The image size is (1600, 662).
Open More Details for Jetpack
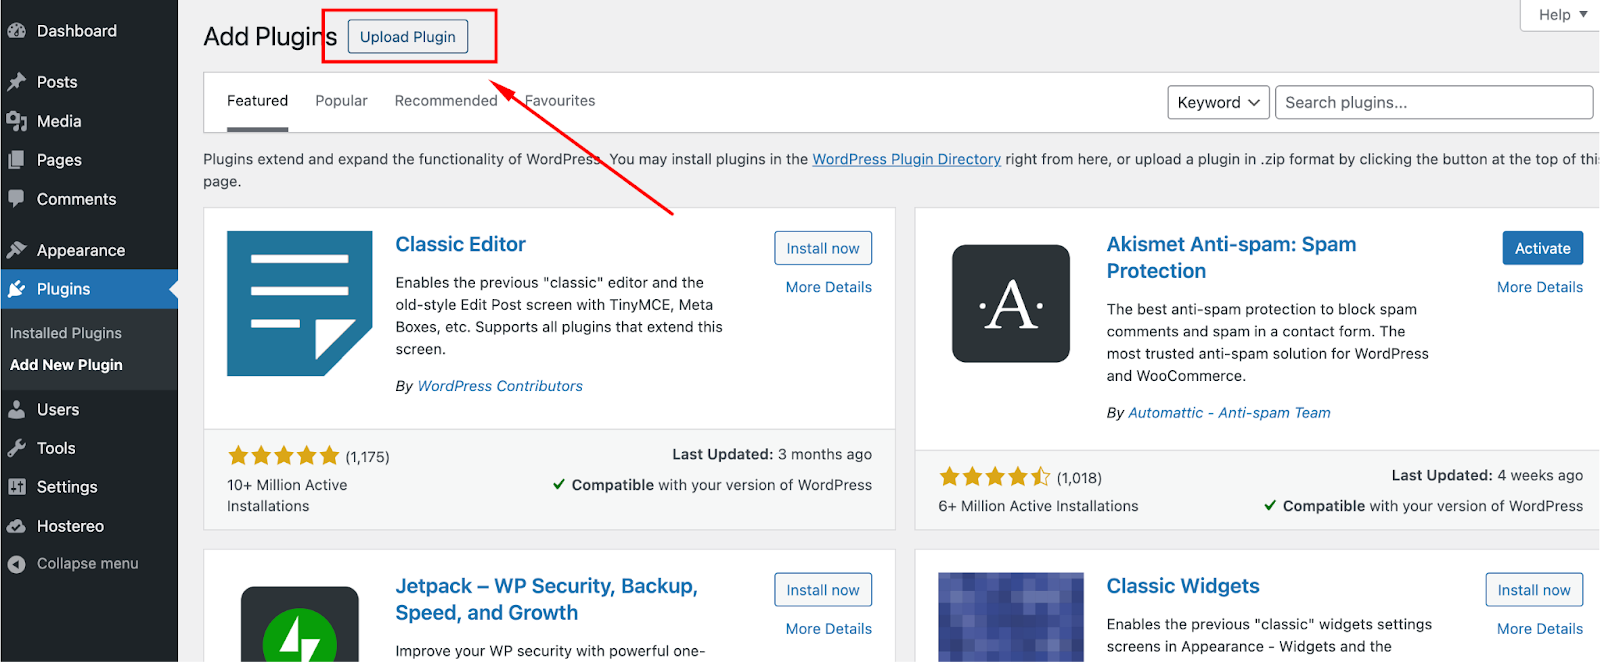(829, 629)
